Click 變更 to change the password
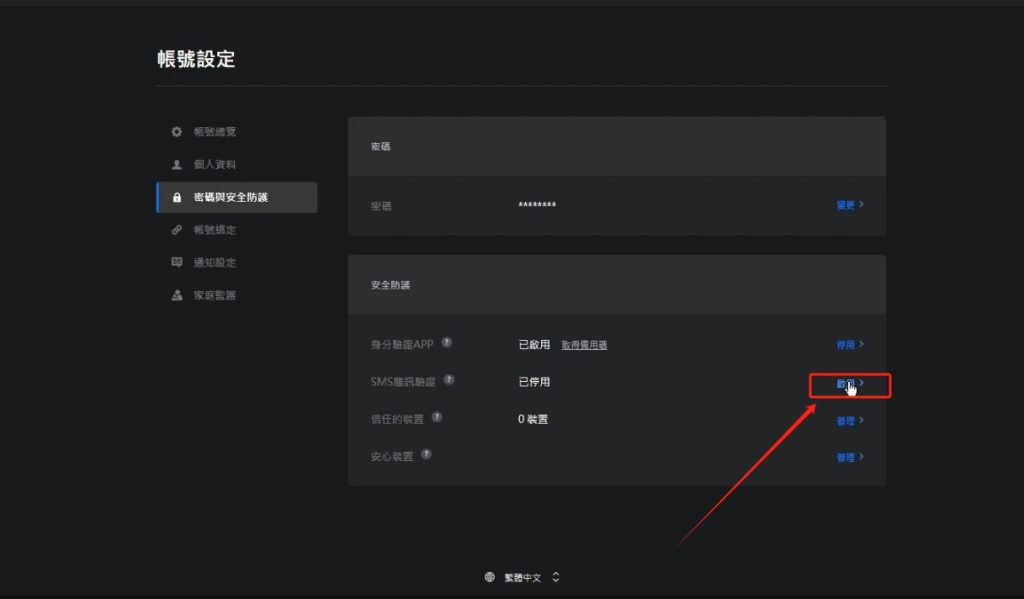Image resolution: width=1024 pixels, height=599 pixels. [850, 205]
